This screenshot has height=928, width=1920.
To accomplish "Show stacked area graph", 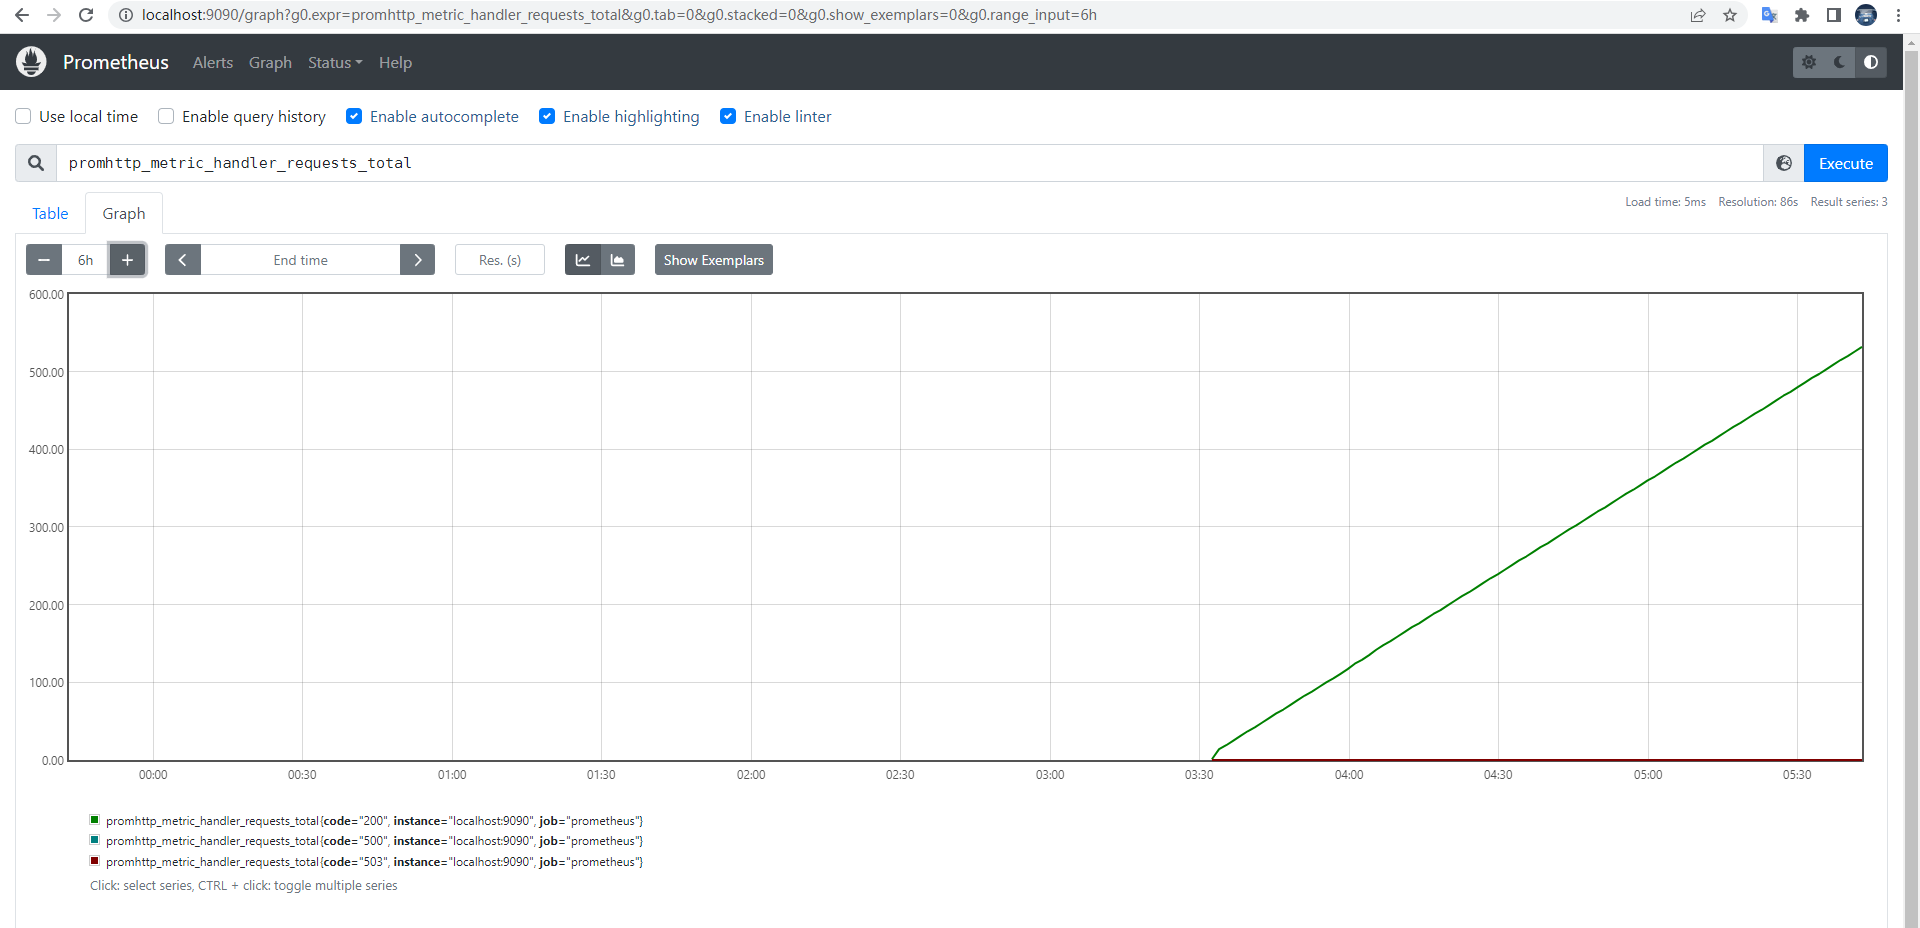I will [618, 260].
